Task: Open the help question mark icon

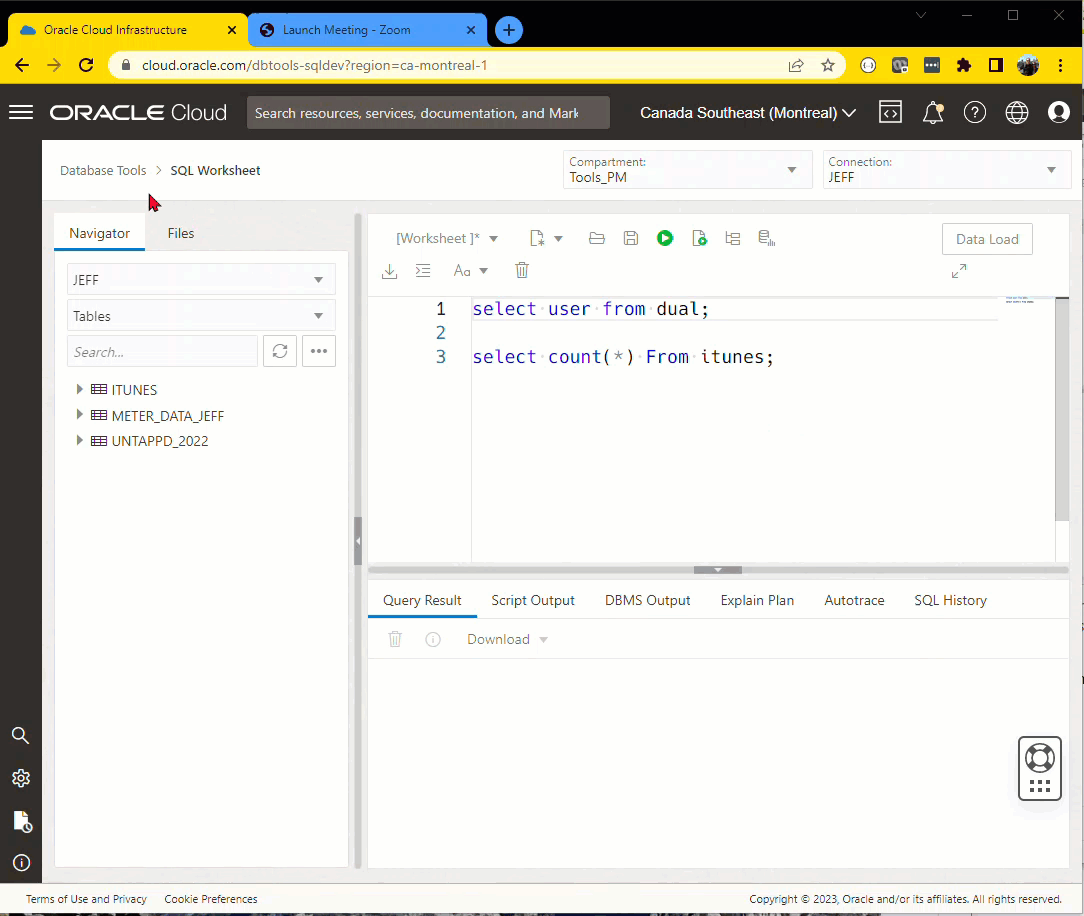Action: [975, 112]
